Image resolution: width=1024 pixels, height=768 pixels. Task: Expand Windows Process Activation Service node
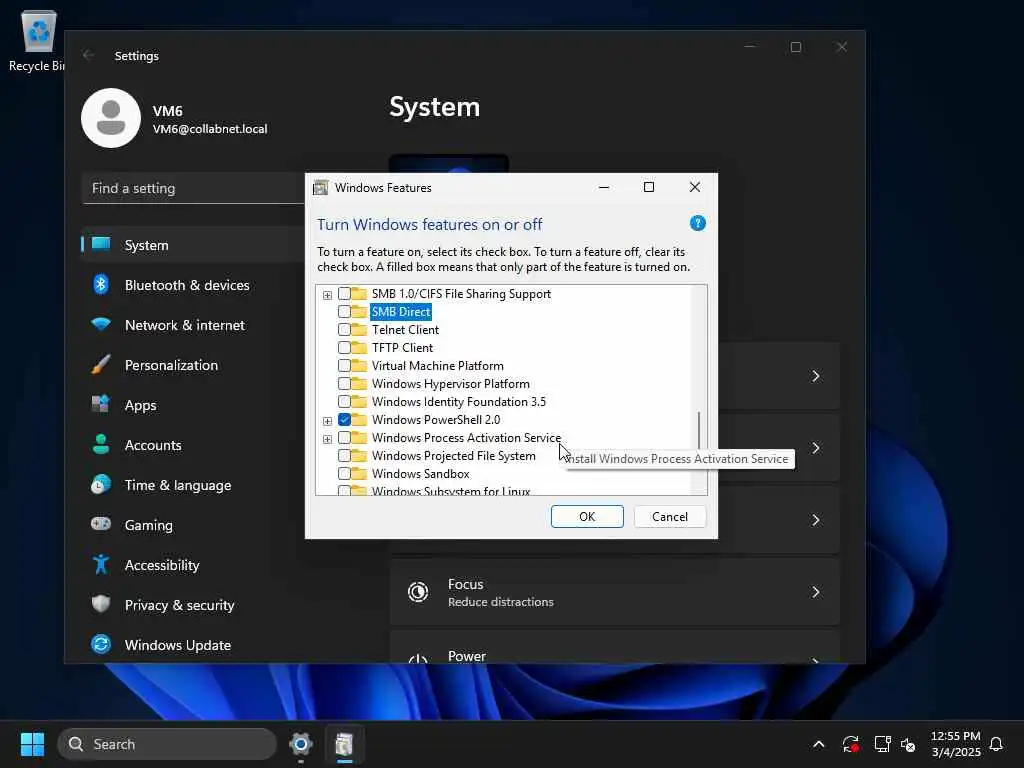(327, 439)
